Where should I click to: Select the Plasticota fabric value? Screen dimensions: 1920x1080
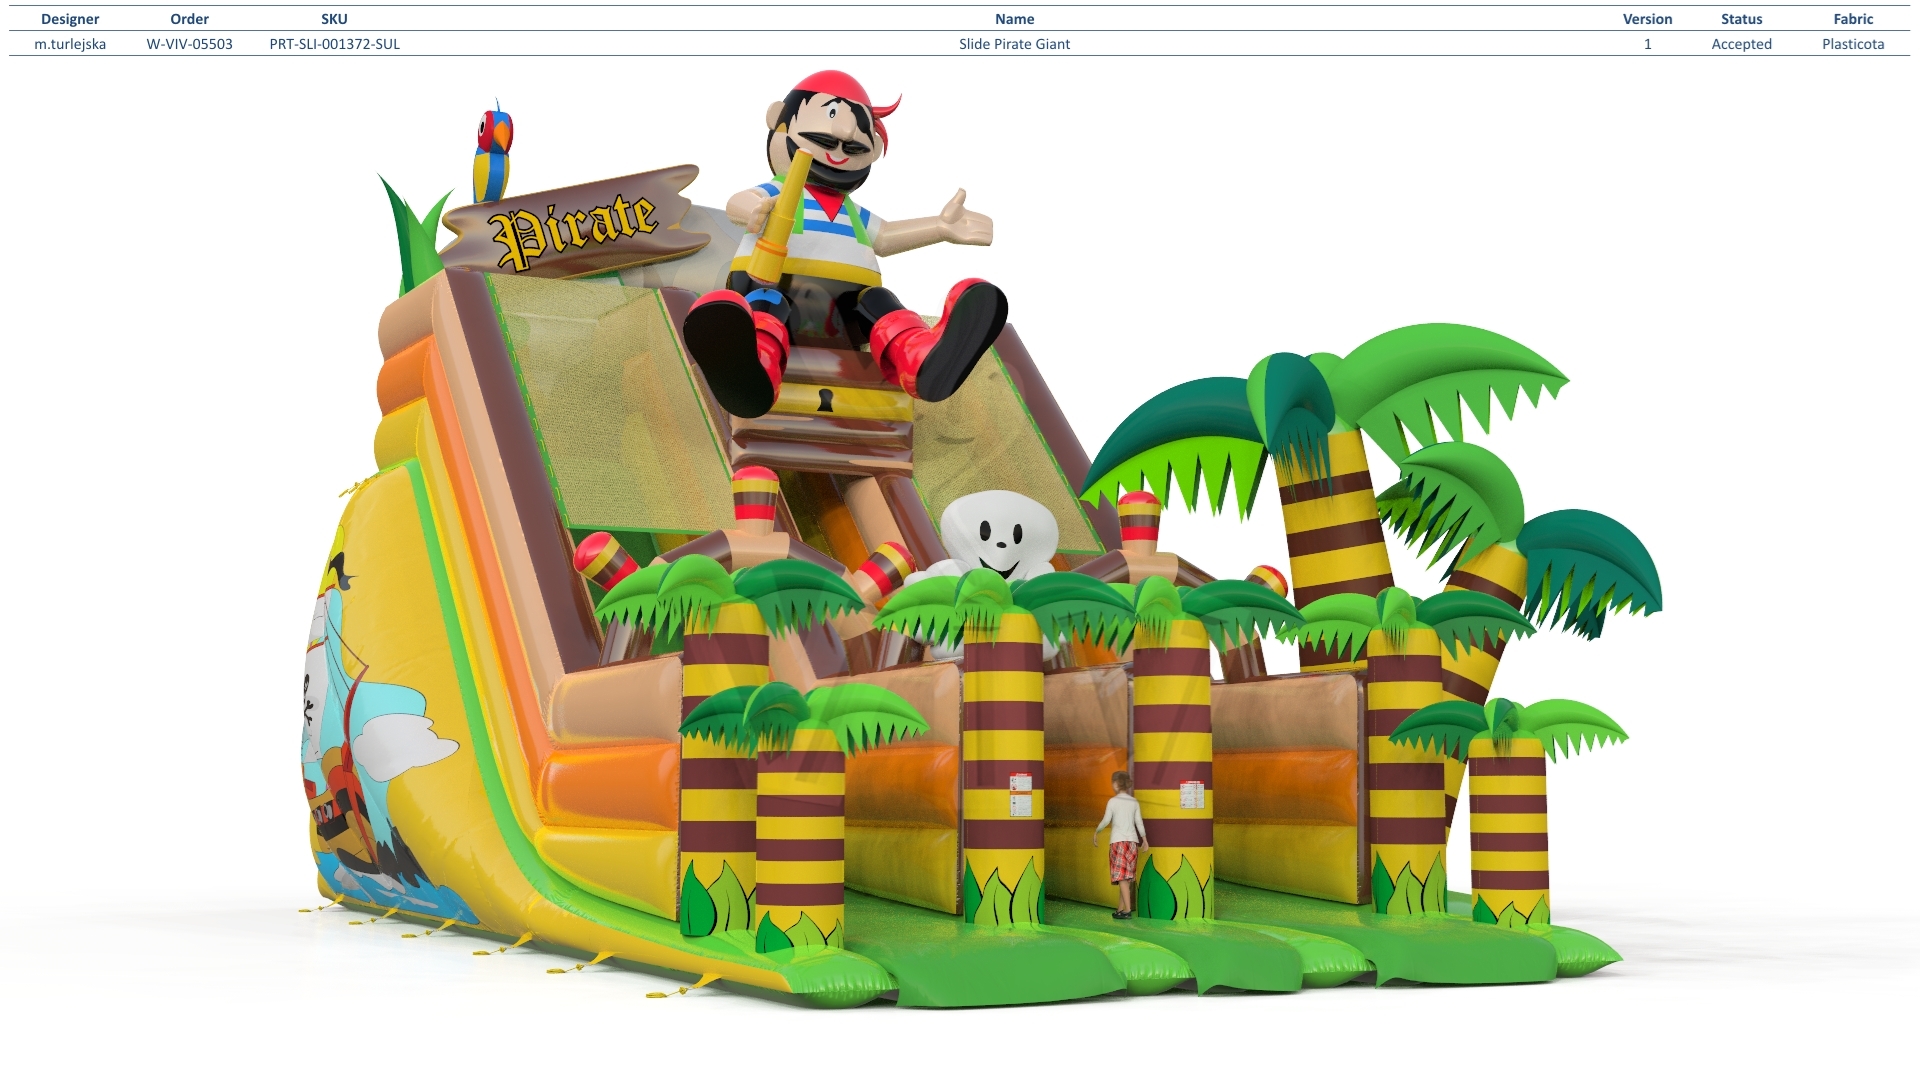point(1853,44)
